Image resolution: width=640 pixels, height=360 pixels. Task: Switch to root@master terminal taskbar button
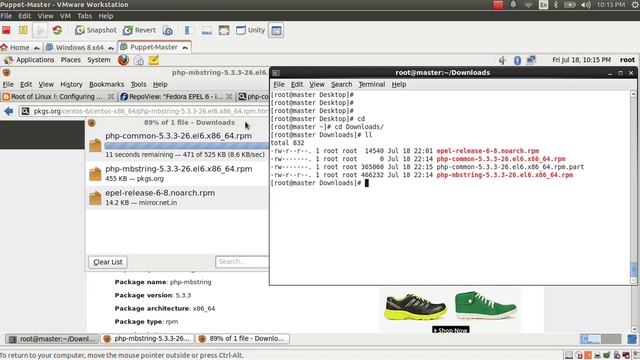(x=52, y=339)
